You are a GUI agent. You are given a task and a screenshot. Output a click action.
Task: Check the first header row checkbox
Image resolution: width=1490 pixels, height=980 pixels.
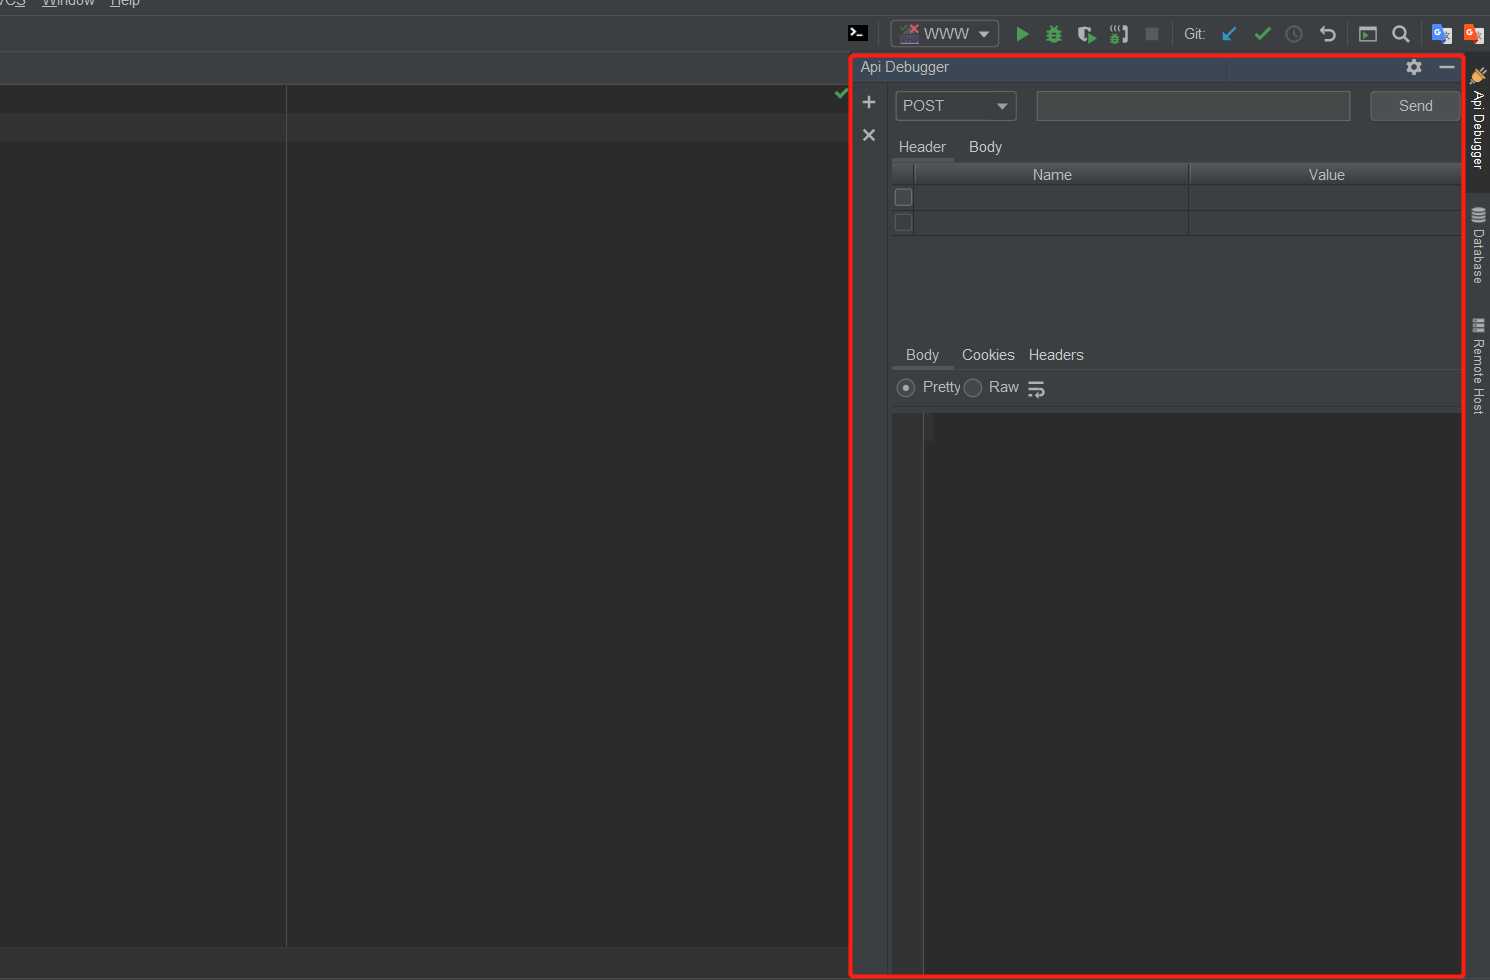click(x=903, y=198)
